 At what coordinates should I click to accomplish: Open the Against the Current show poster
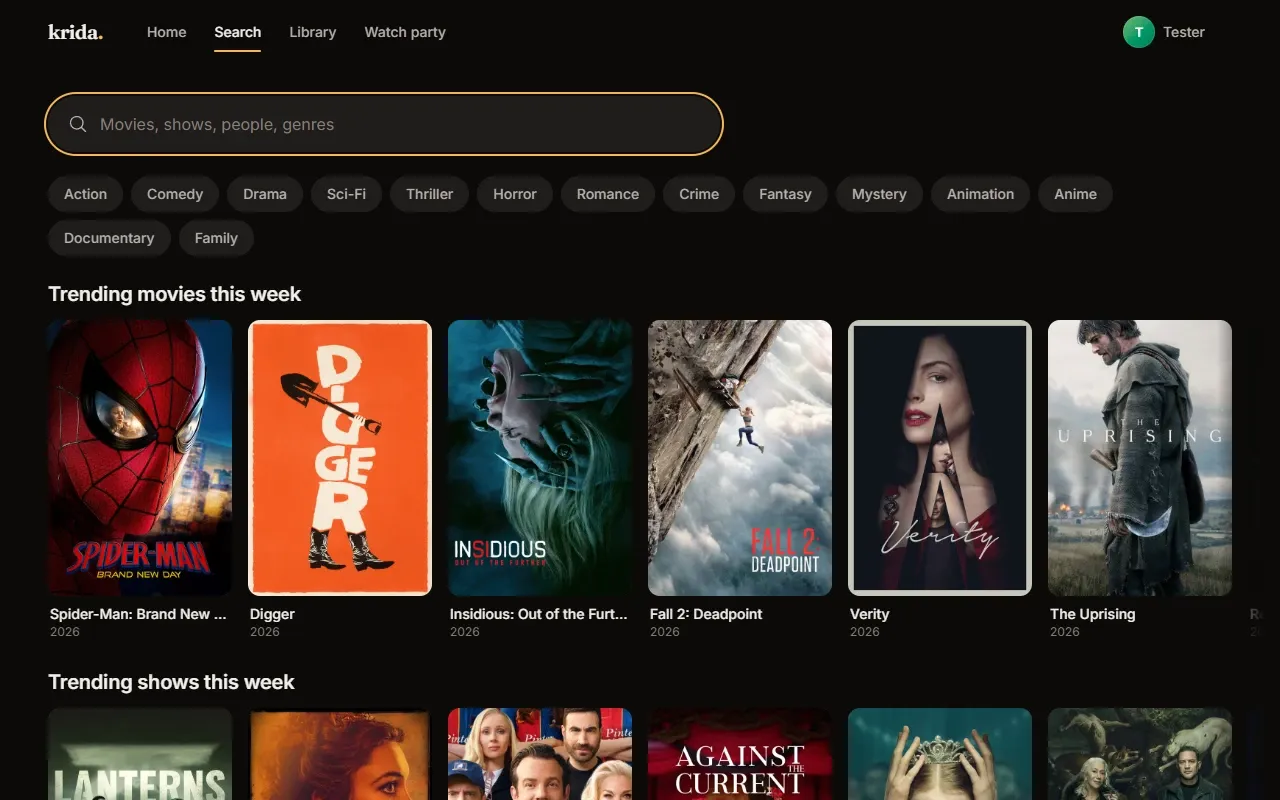click(740, 754)
